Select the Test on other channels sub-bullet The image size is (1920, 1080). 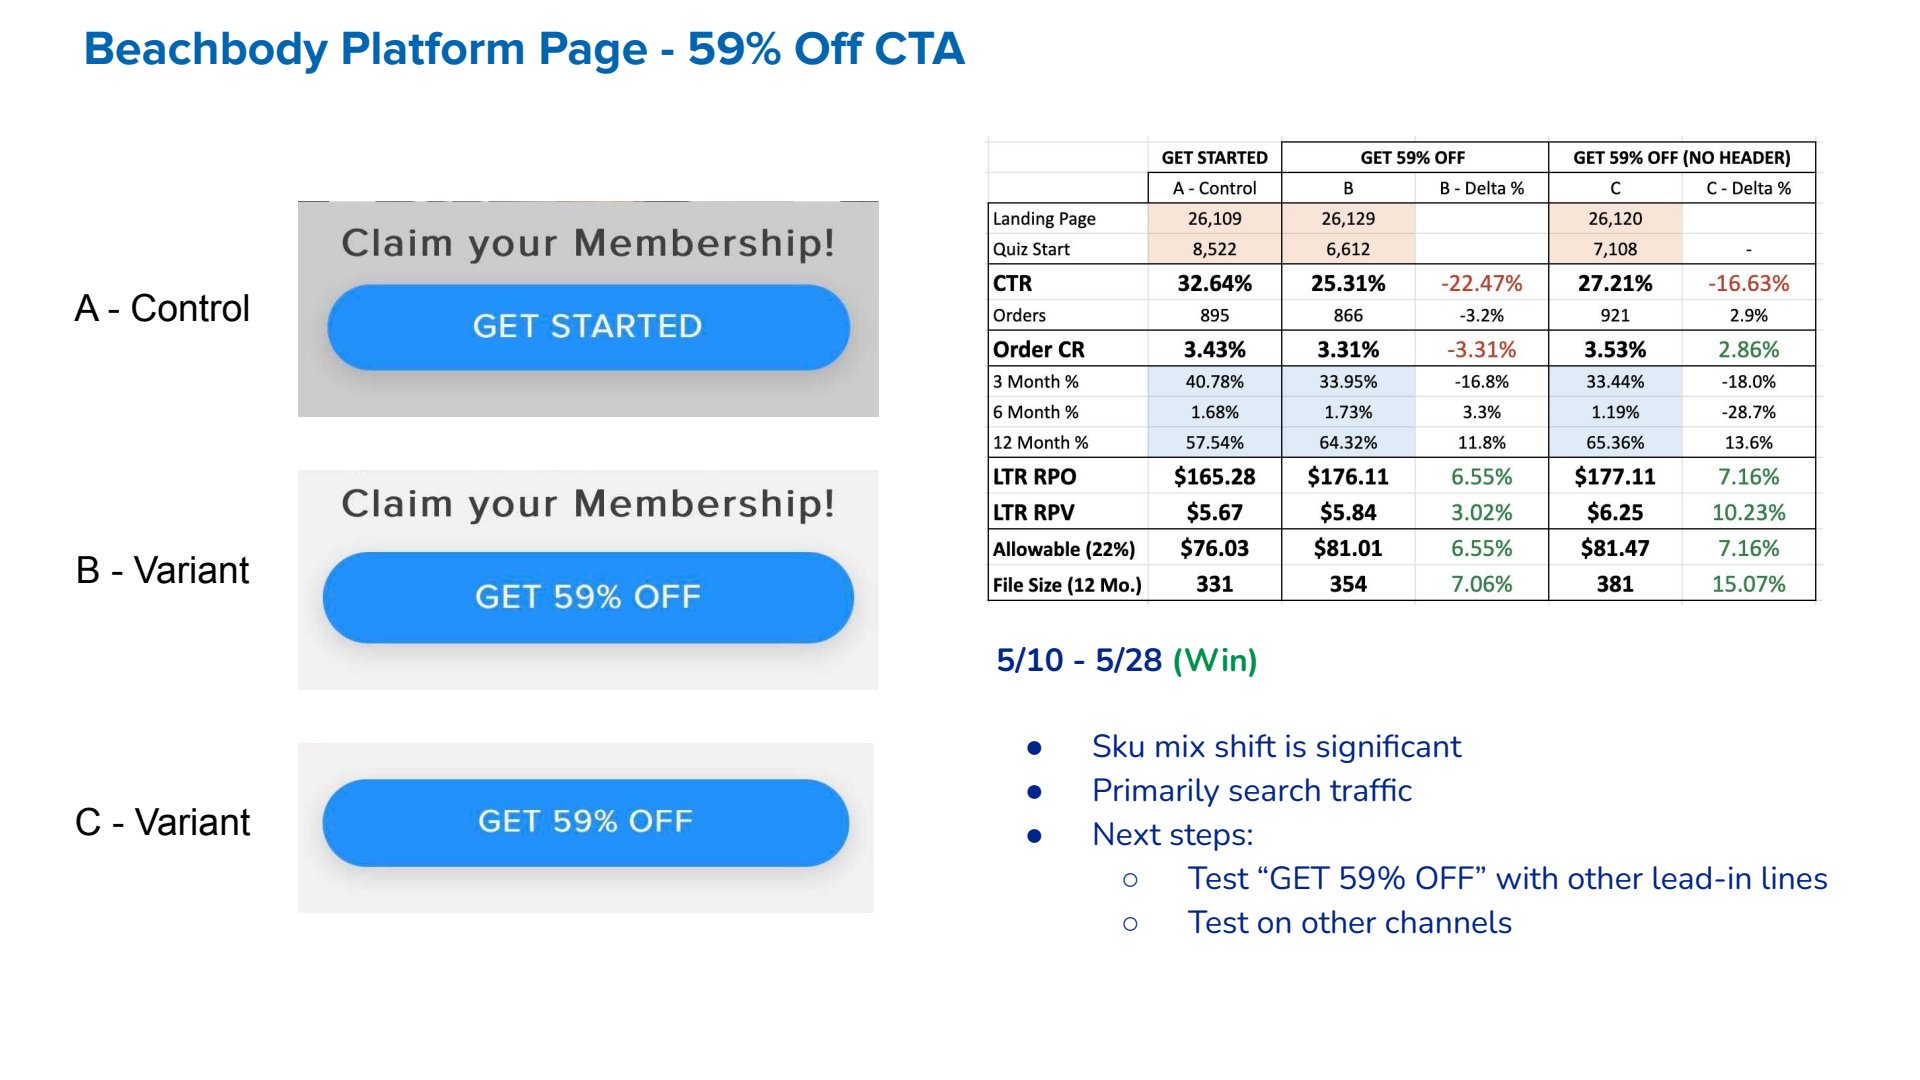click(1349, 923)
